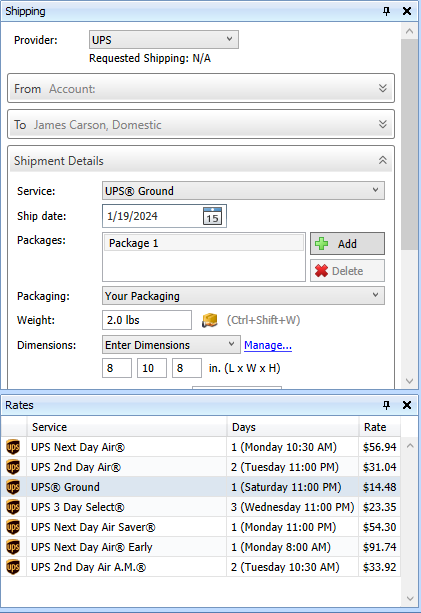
Task: Open the Service dropdown showing UPS® Ground
Action: (243, 191)
